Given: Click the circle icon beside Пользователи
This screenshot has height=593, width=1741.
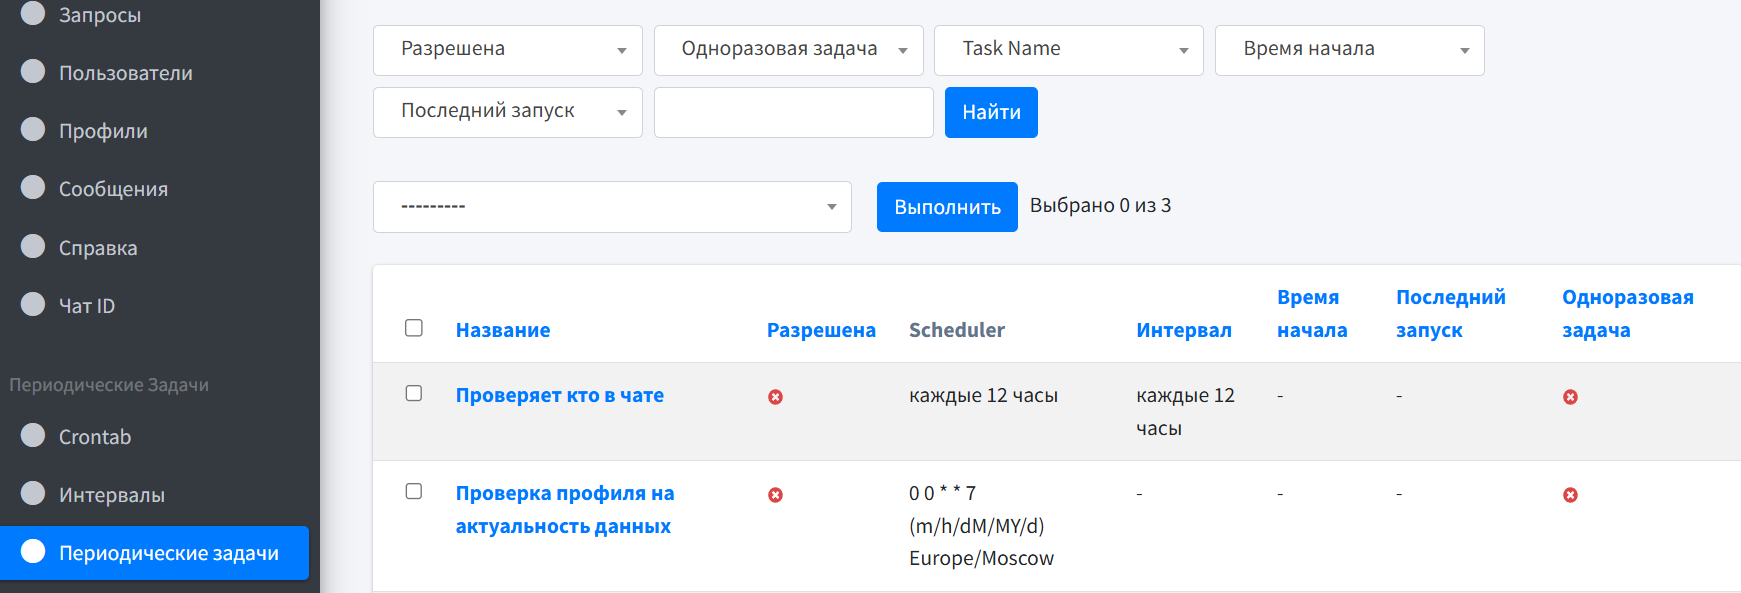Looking at the screenshot, I should coord(33,72).
